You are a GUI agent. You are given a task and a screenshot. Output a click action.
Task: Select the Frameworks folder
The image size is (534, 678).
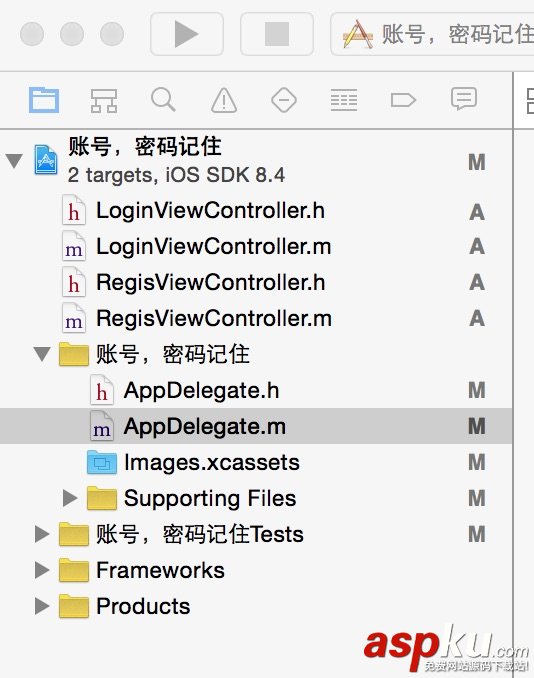pyautogui.click(x=74, y=570)
